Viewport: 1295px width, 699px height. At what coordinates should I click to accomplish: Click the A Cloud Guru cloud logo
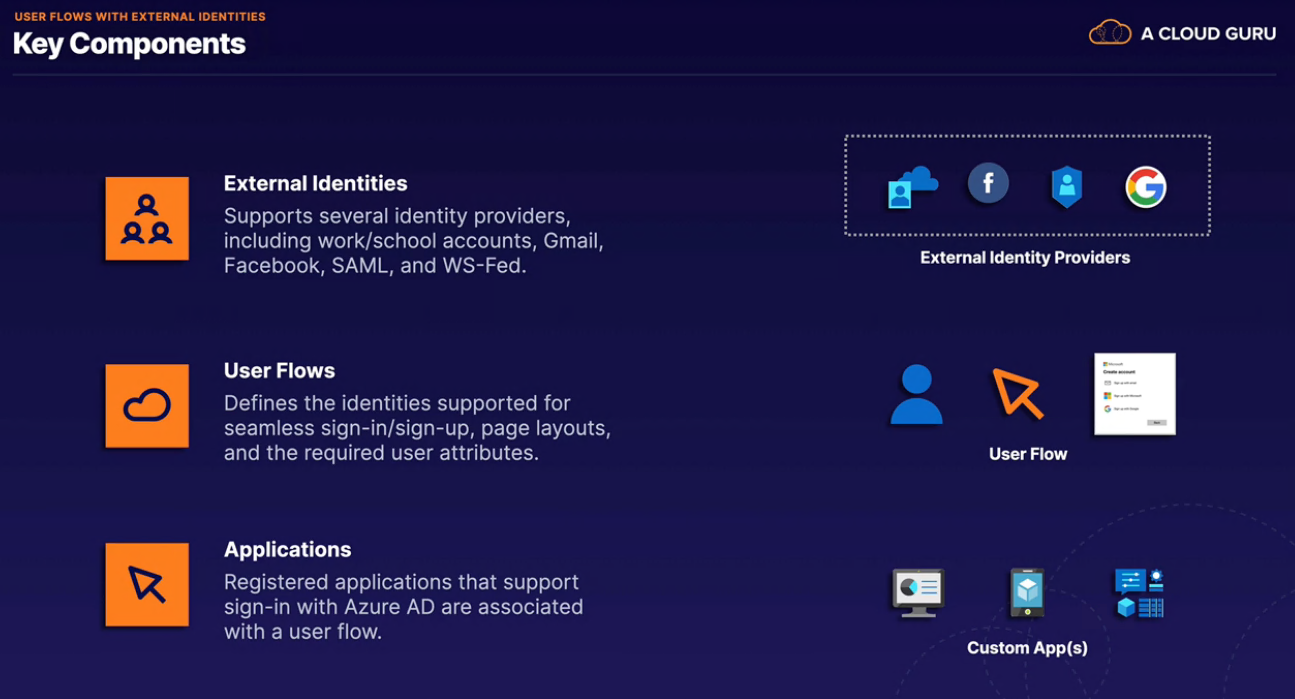[x=1110, y=33]
